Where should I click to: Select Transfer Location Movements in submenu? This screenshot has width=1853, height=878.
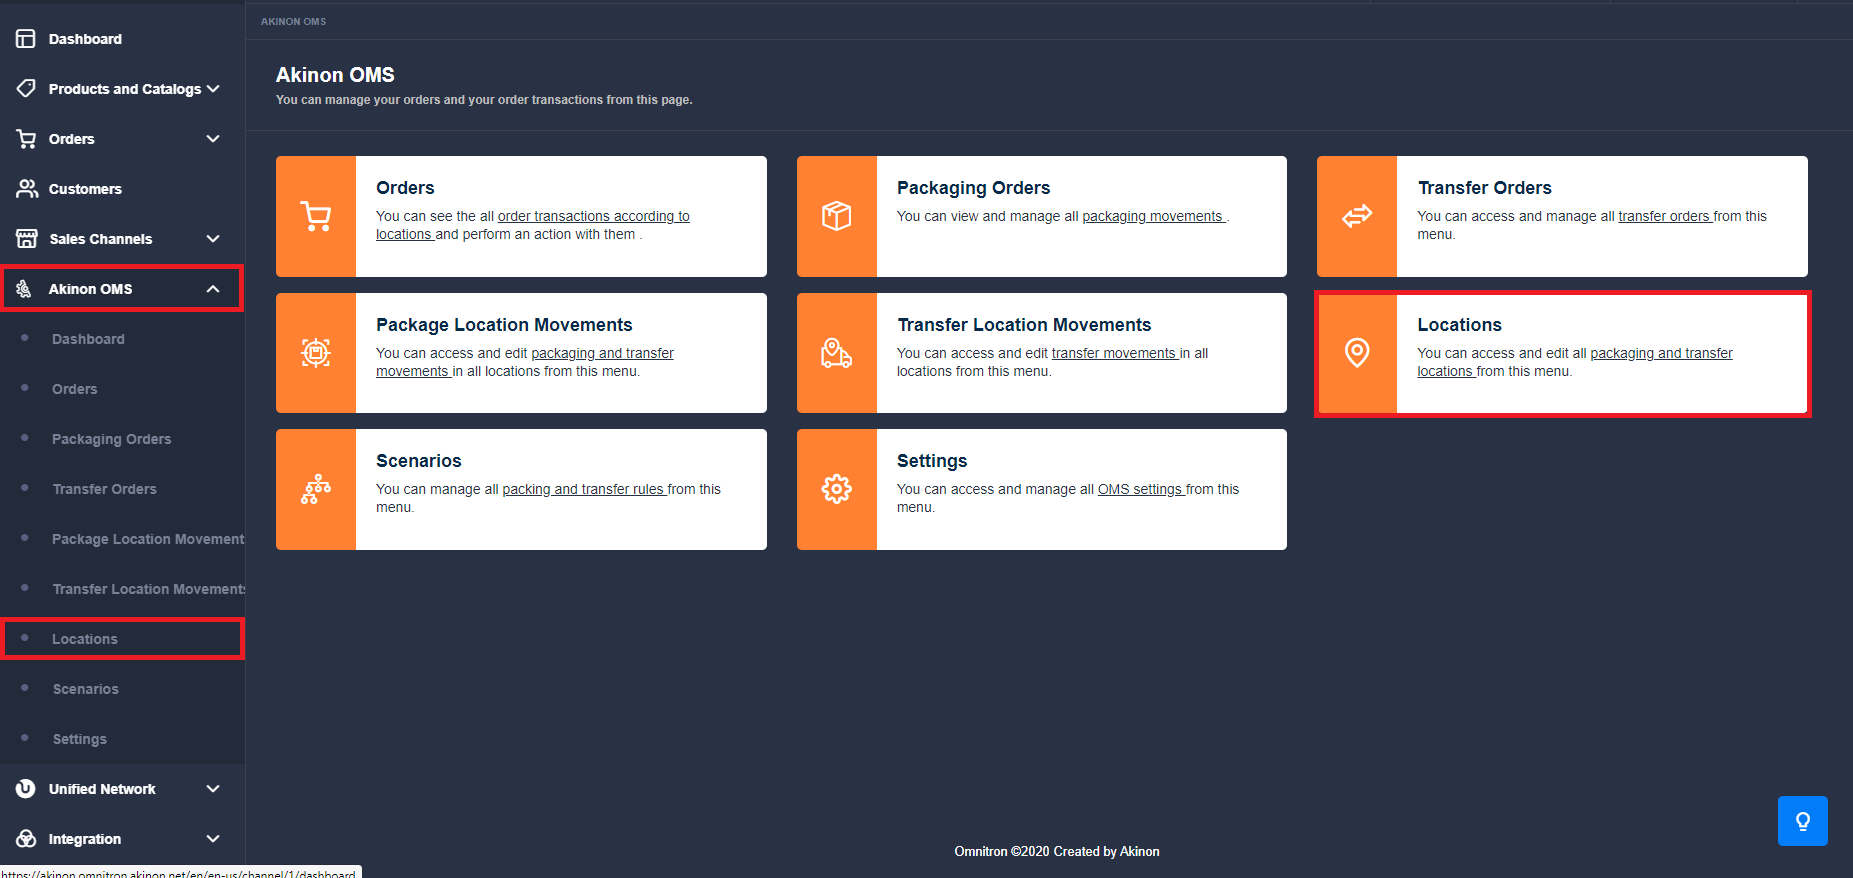tap(149, 589)
